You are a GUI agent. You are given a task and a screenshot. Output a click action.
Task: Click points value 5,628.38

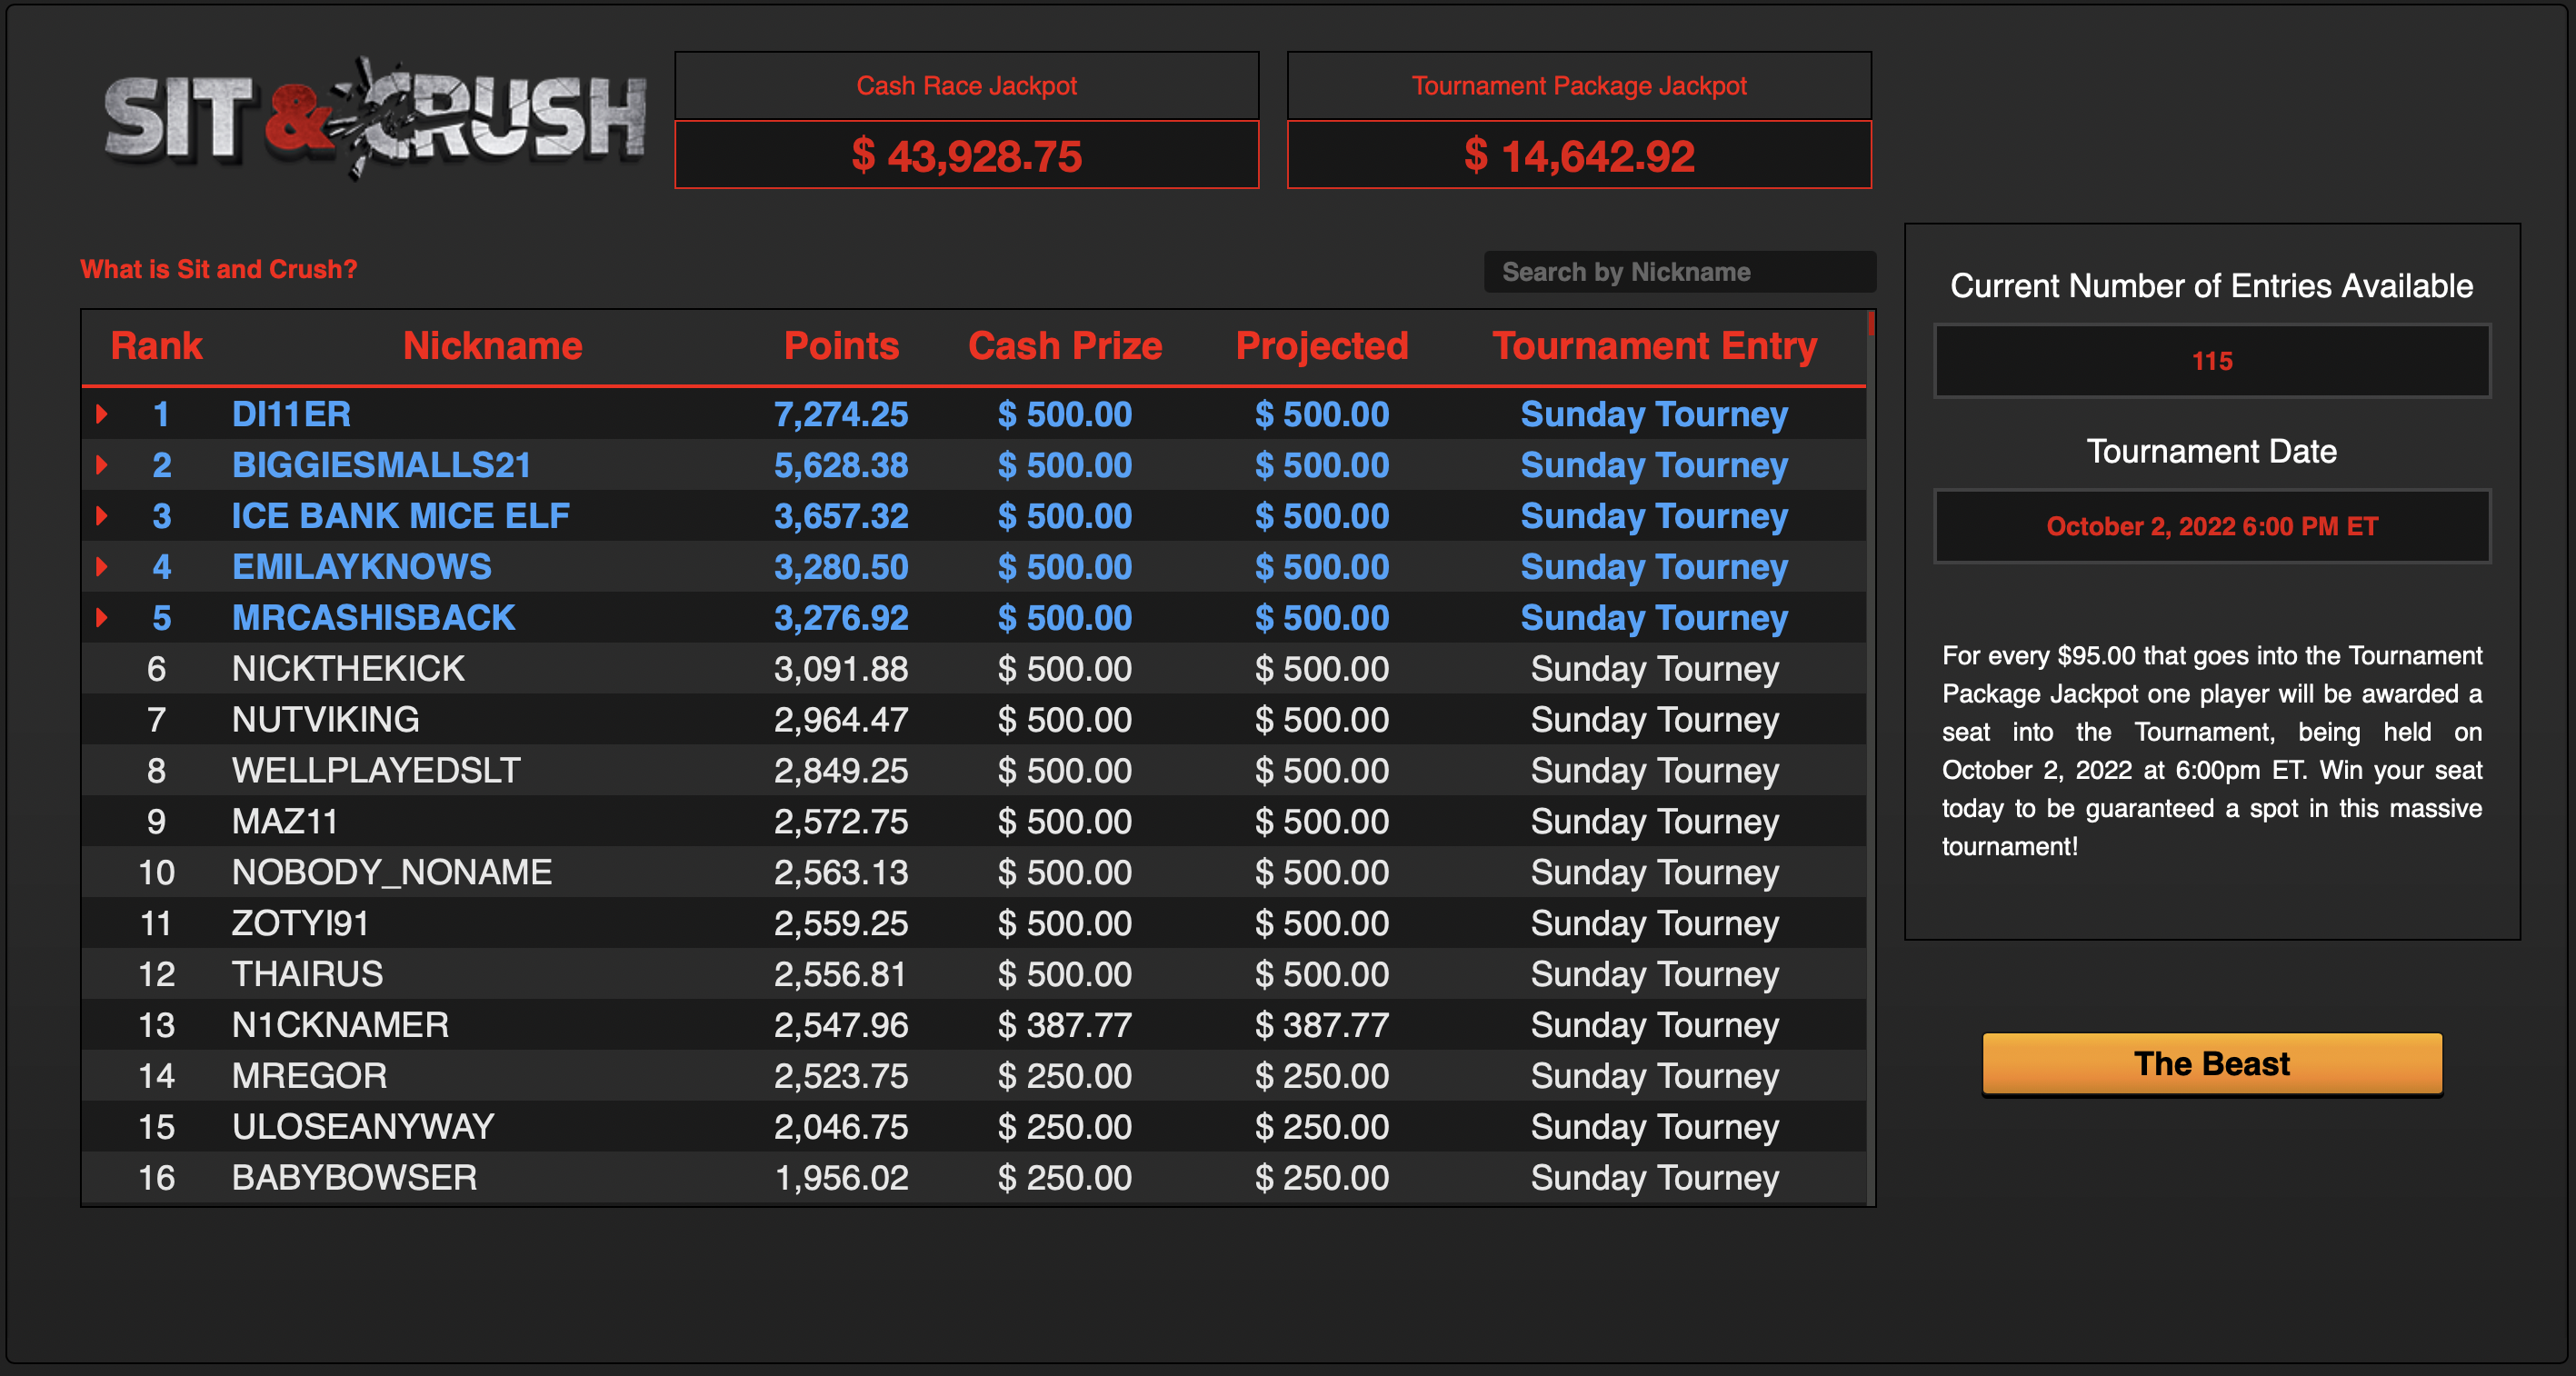coord(841,465)
